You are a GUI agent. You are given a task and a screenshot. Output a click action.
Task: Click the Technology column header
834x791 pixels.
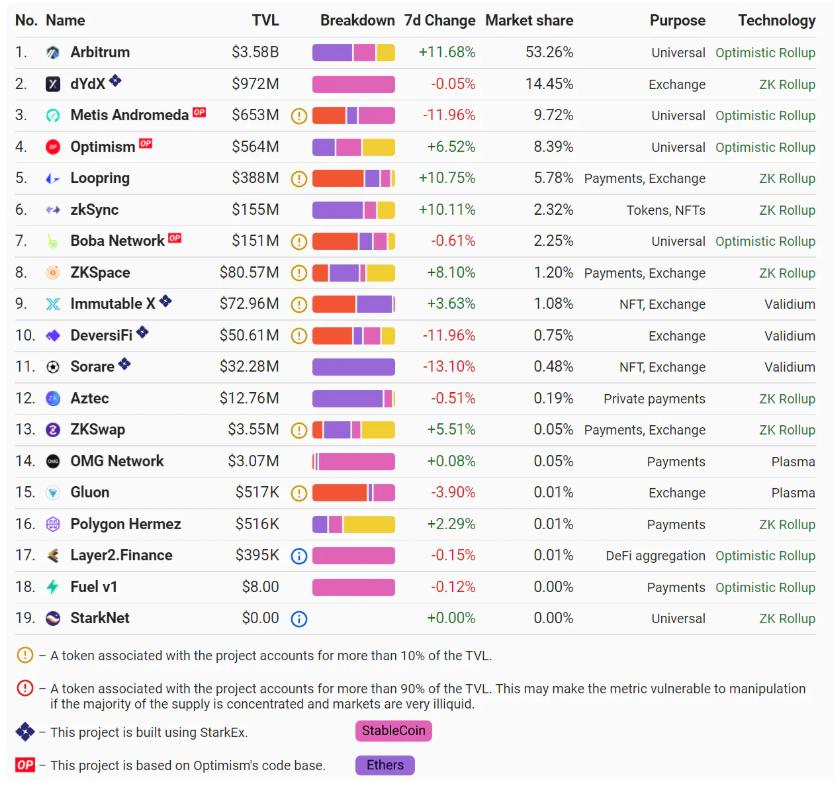pyautogui.click(x=776, y=20)
